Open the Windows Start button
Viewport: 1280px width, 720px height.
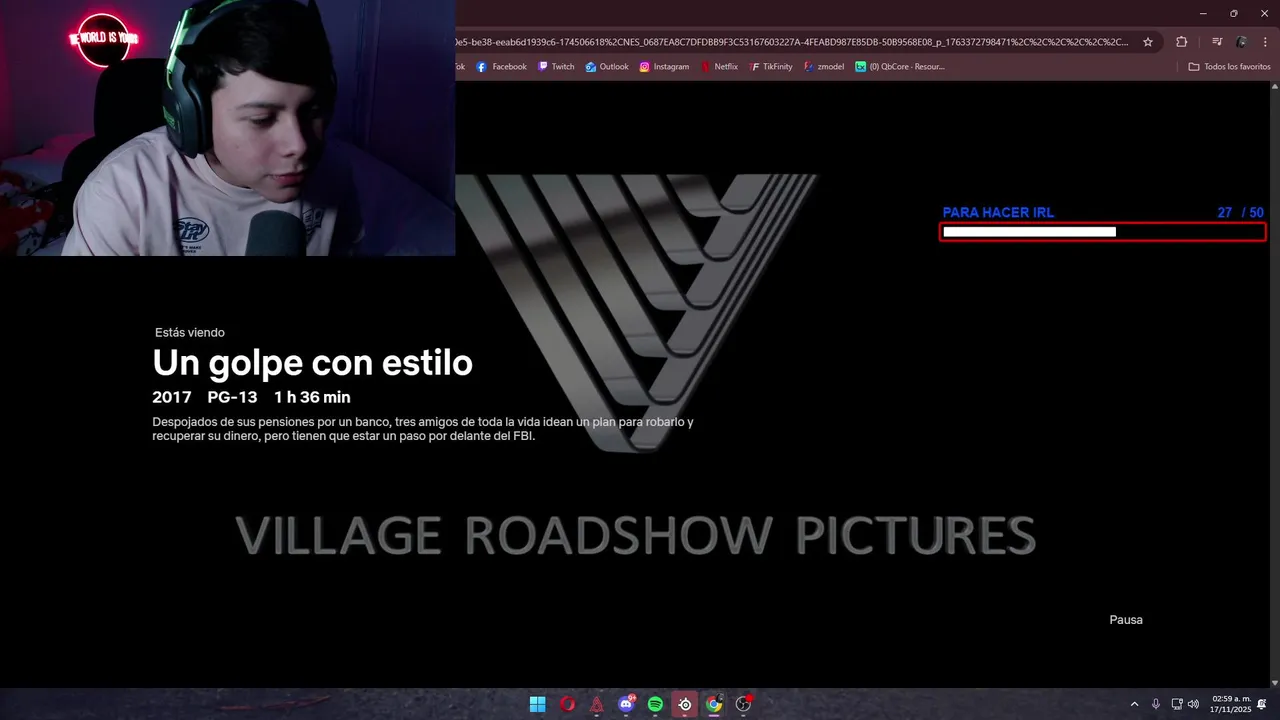(537, 704)
